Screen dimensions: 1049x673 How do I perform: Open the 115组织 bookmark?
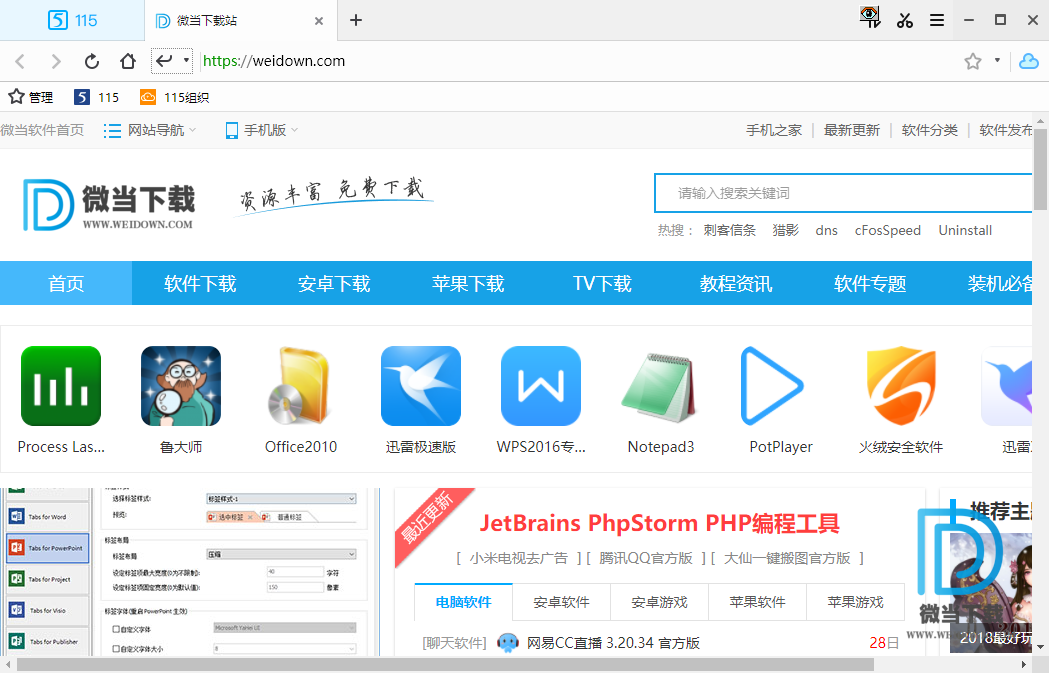175,97
